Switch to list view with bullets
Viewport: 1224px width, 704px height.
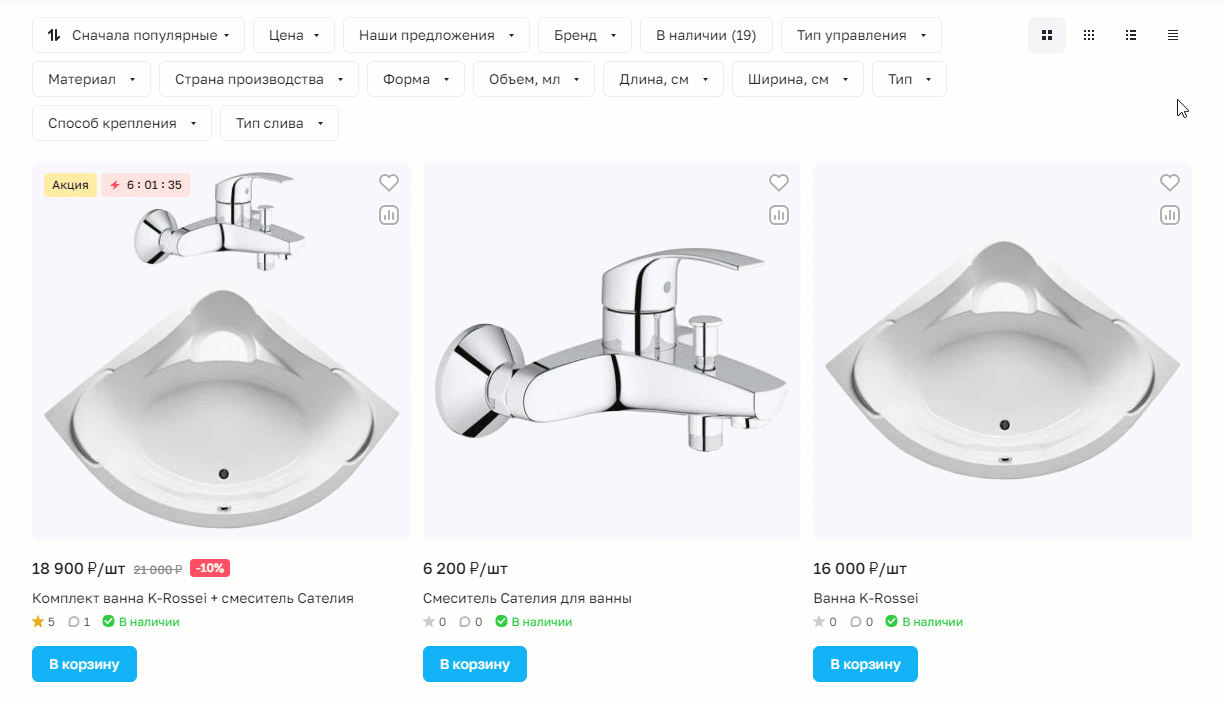[x=1131, y=35]
